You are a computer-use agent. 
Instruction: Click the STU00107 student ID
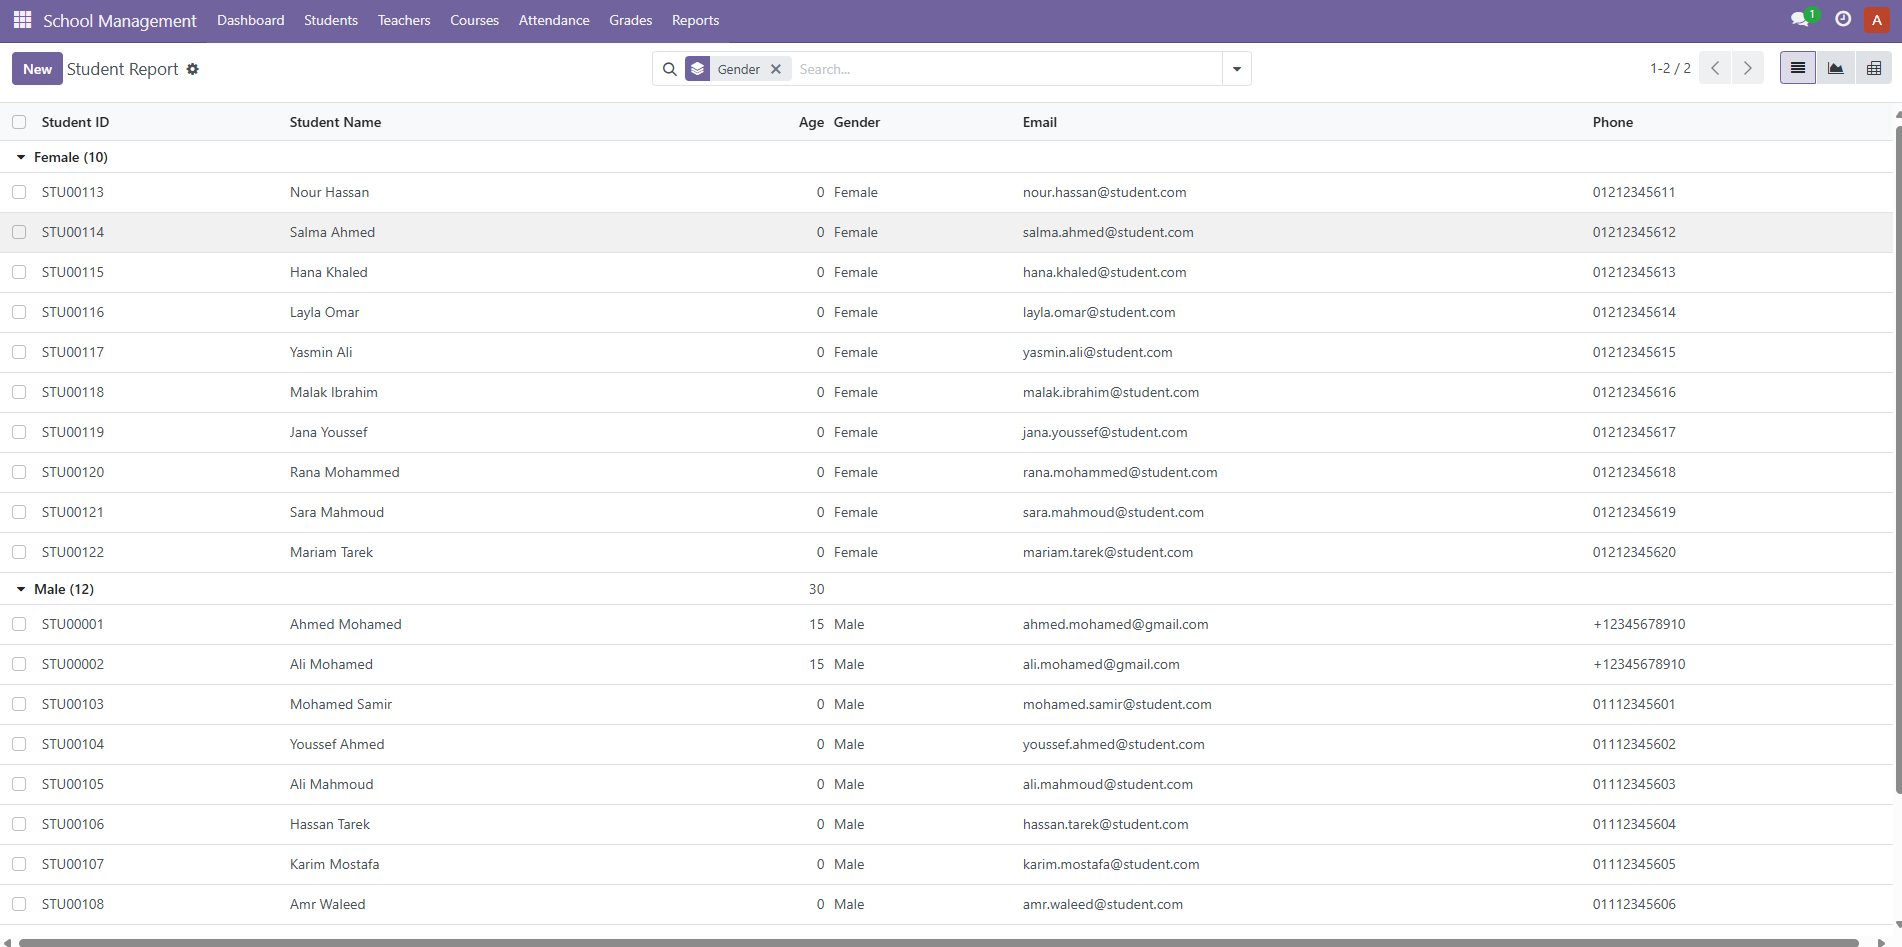[x=73, y=864]
